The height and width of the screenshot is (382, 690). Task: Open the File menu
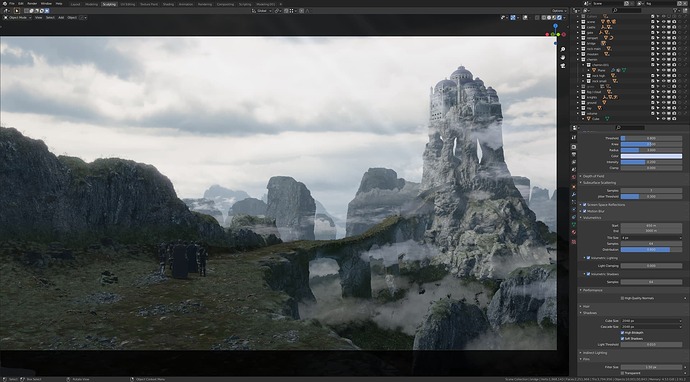[12, 4]
